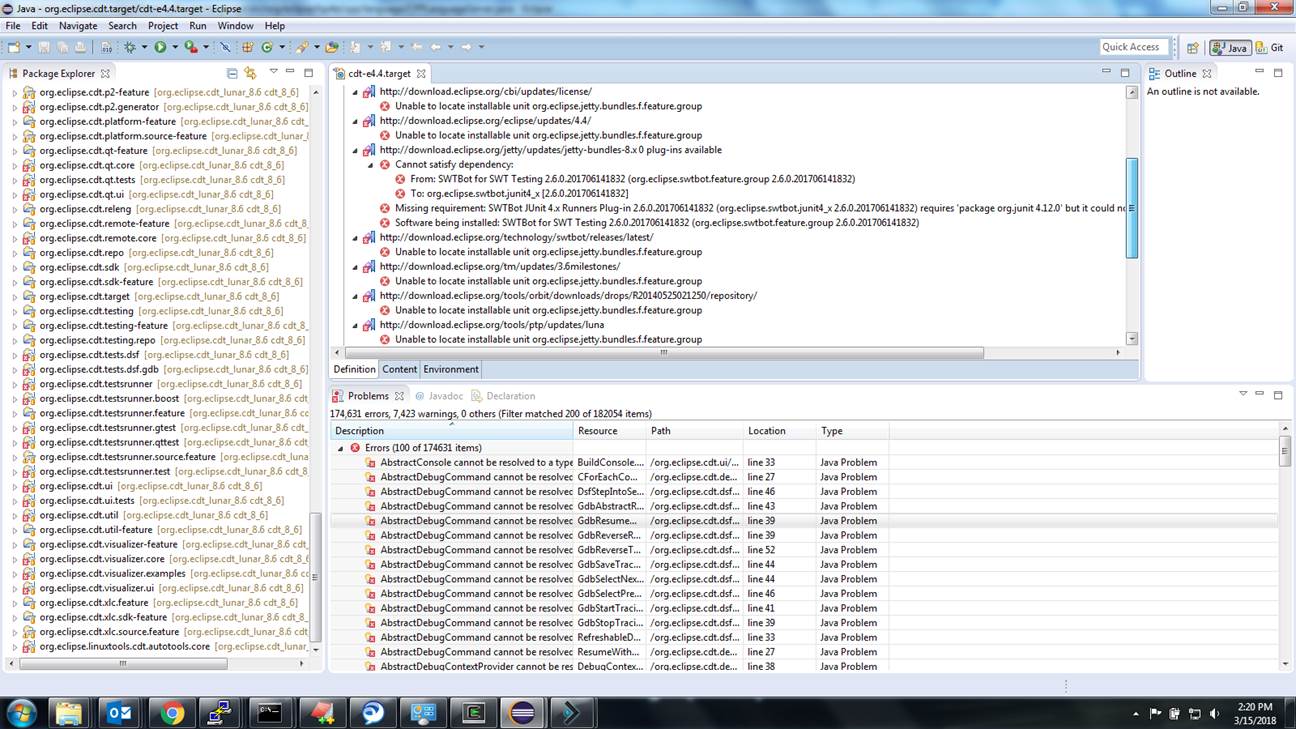Image resolution: width=1296 pixels, height=729 pixels.
Task: Click the editor's vertical scrollbar thumb
Action: (1132, 207)
